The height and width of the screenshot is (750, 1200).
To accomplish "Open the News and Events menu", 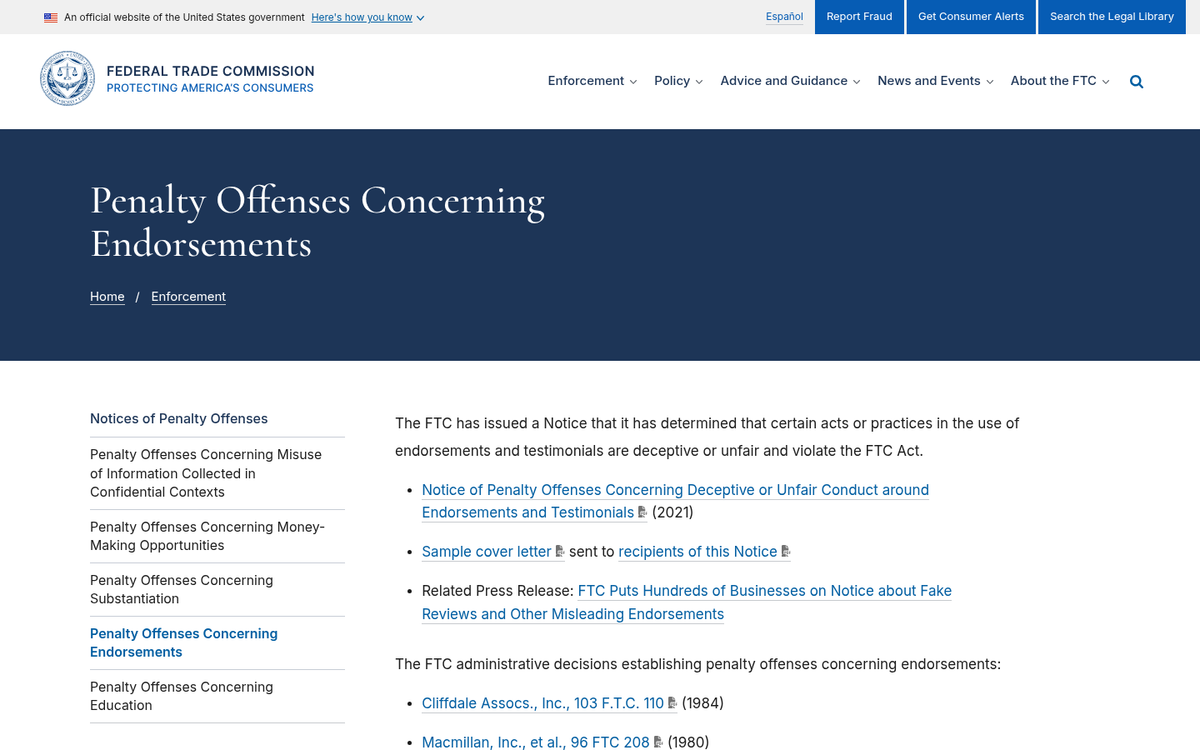I will click(935, 81).
